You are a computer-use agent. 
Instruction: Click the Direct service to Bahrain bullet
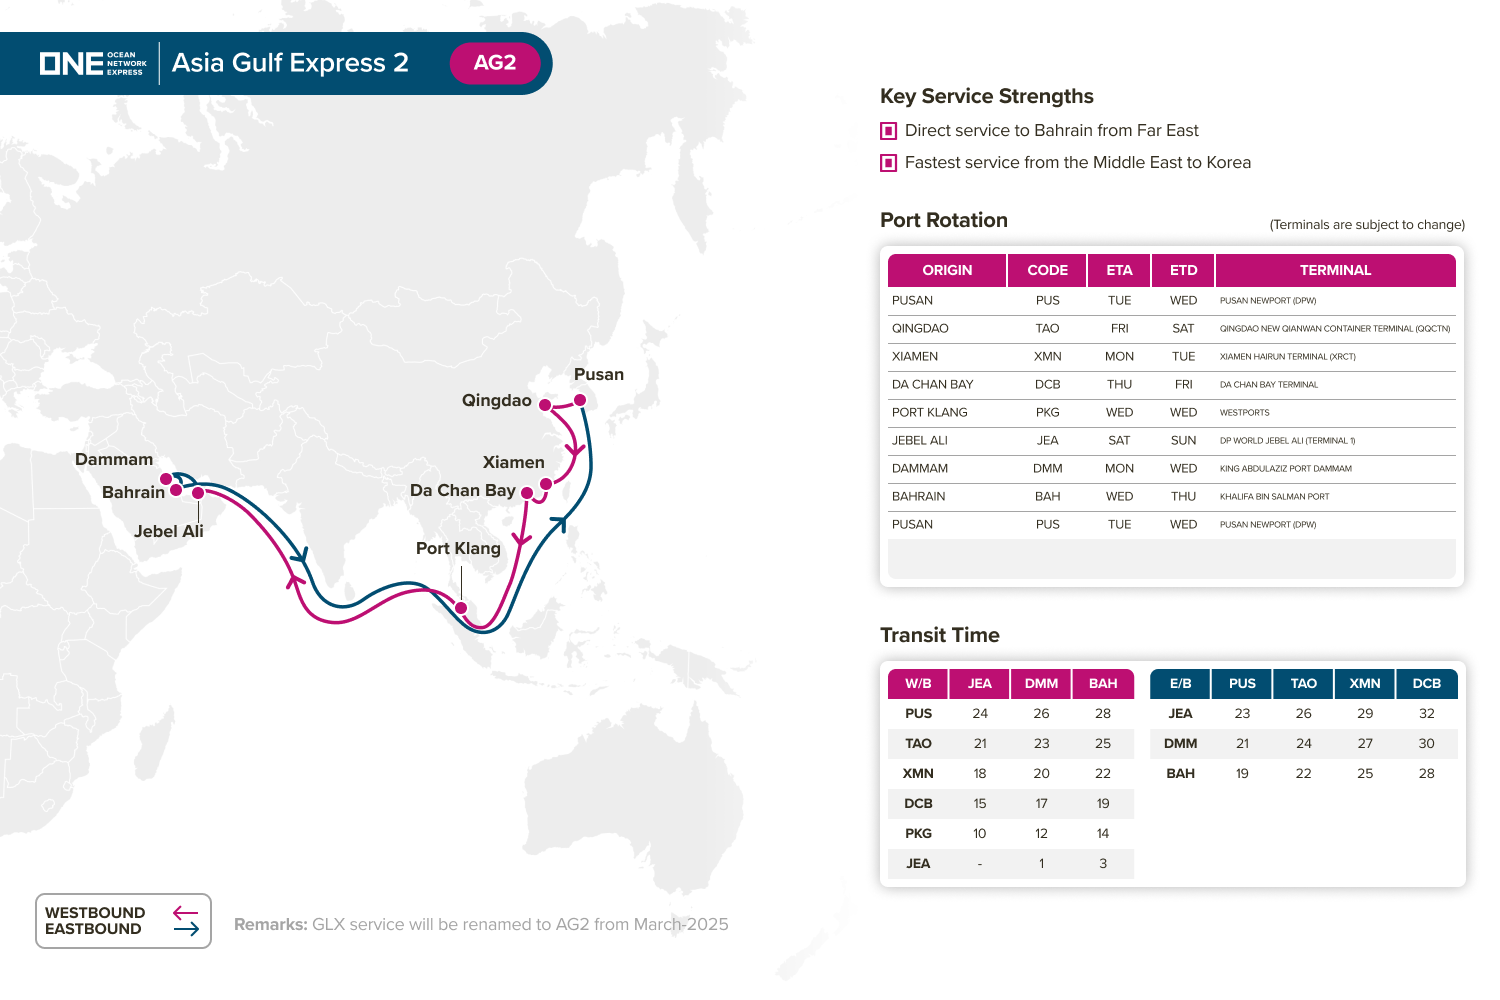888,131
